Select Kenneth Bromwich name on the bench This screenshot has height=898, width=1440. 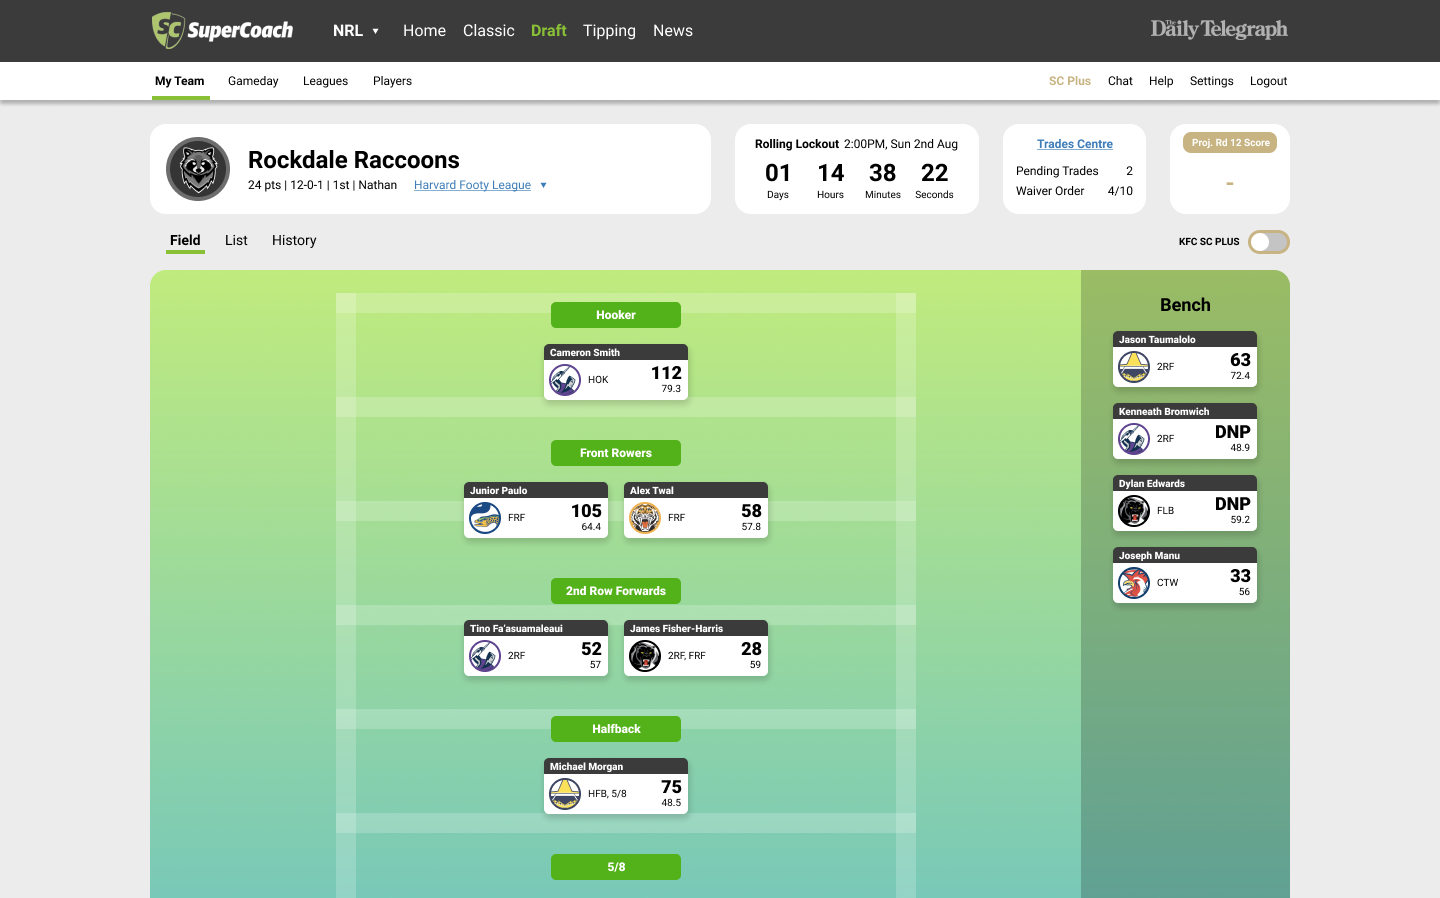[1164, 412]
